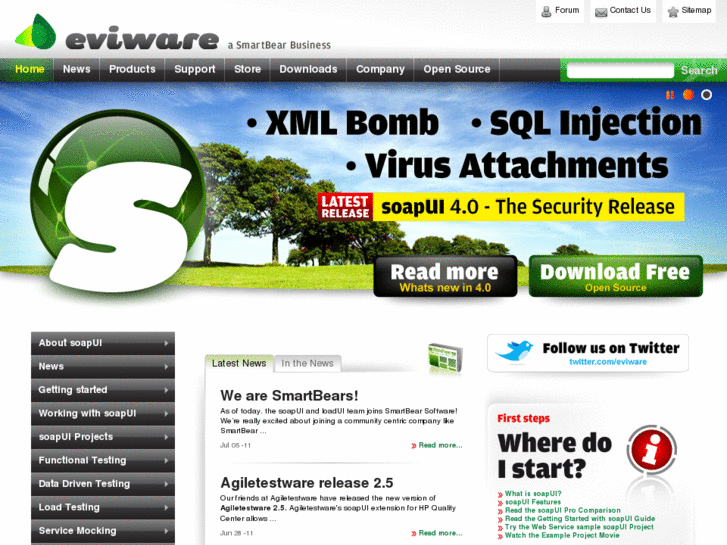727x545 pixels.
Task: Open Agiletestware release 2.5 headline
Action: pos(306,483)
